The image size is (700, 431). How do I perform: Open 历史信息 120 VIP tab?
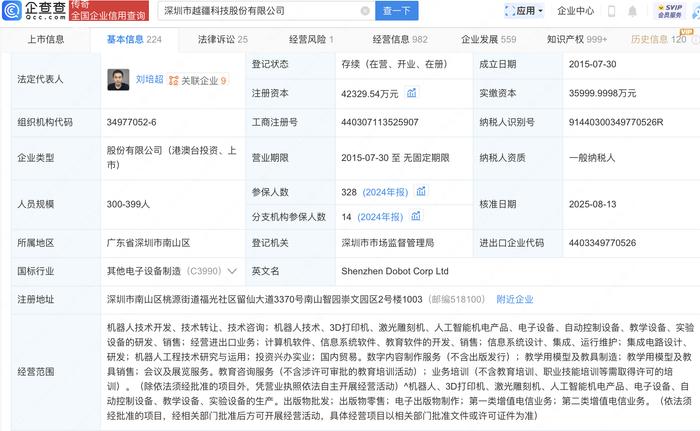point(659,39)
